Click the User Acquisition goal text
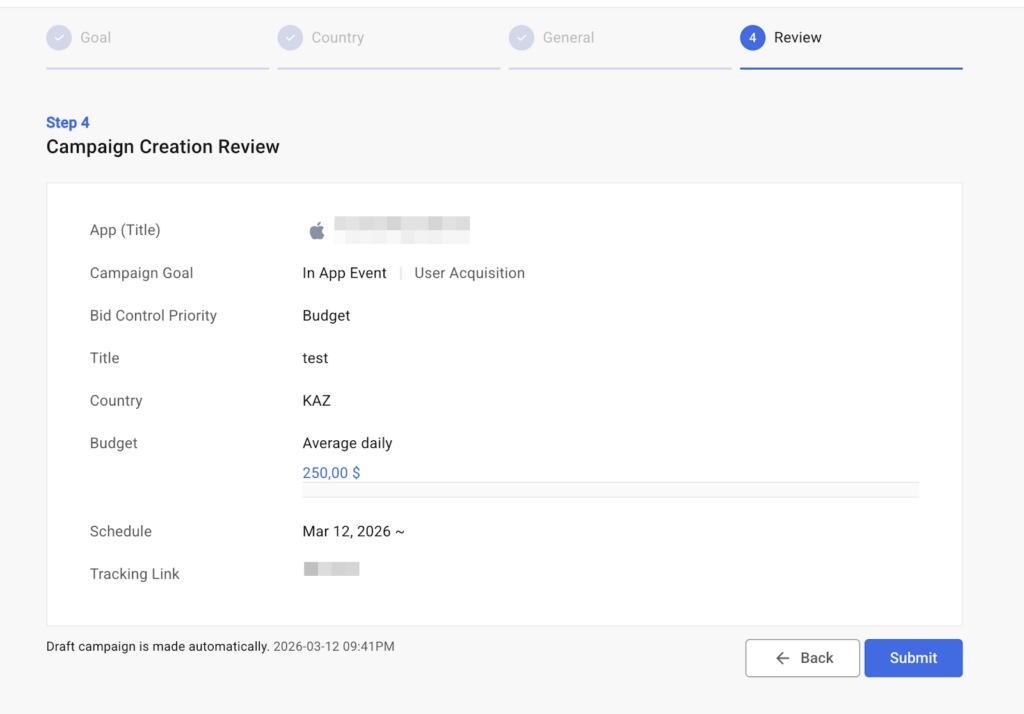1024x714 pixels. tap(469, 273)
